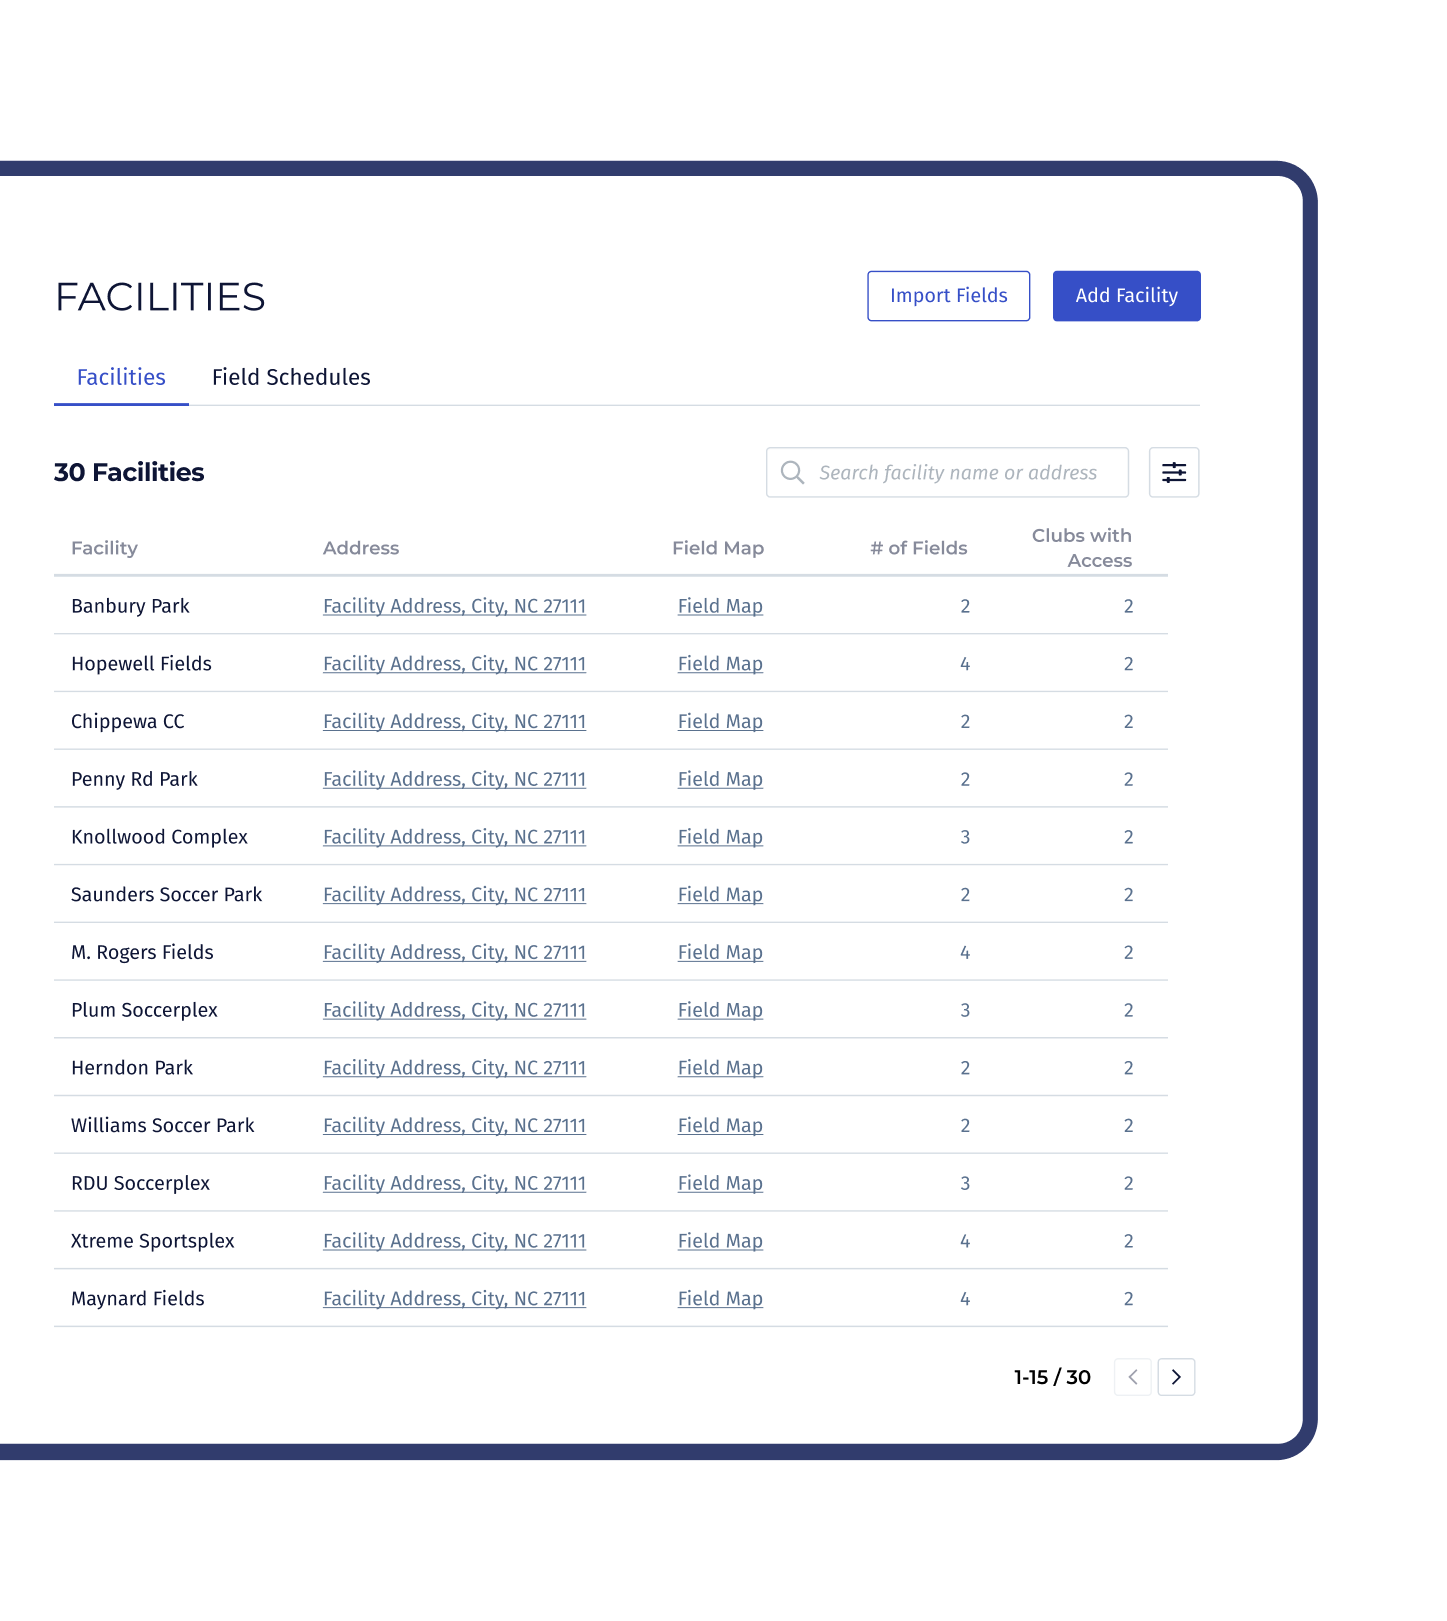
Task: Open Maynard Fields address link
Action: point(454,1299)
